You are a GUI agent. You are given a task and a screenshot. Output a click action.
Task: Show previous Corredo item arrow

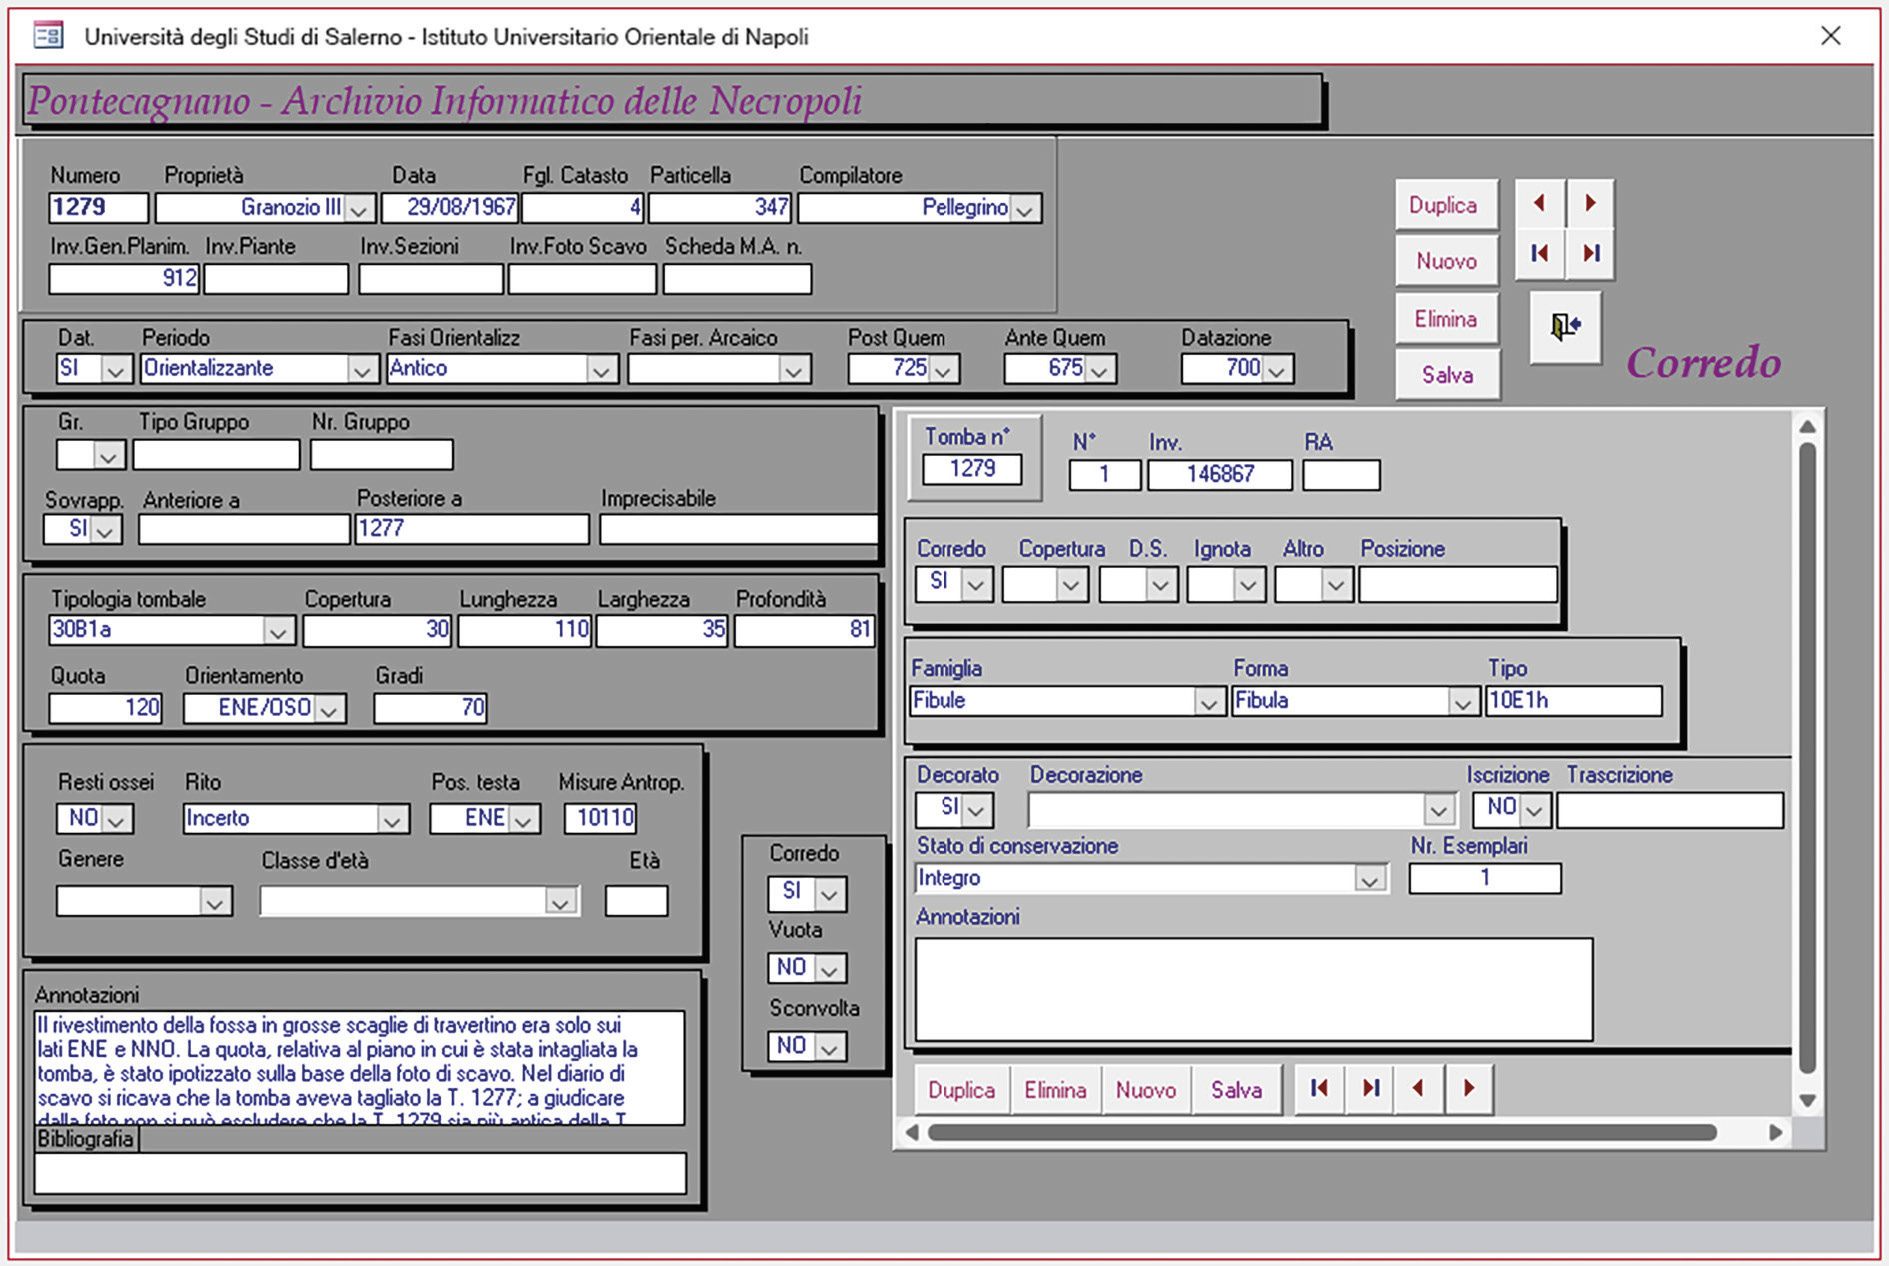tap(1418, 1088)
